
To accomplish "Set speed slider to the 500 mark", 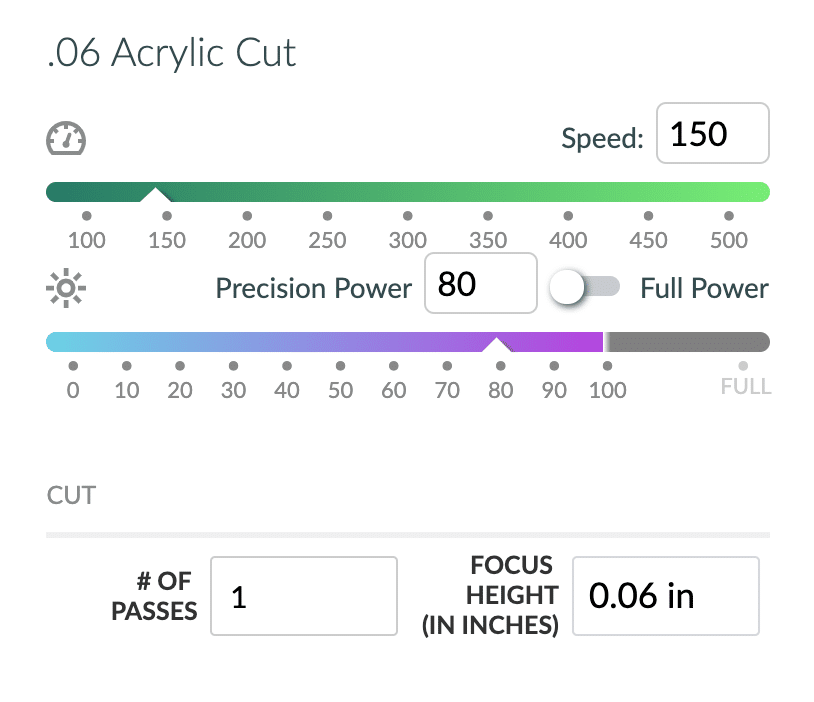I will (x=729, y=215).
